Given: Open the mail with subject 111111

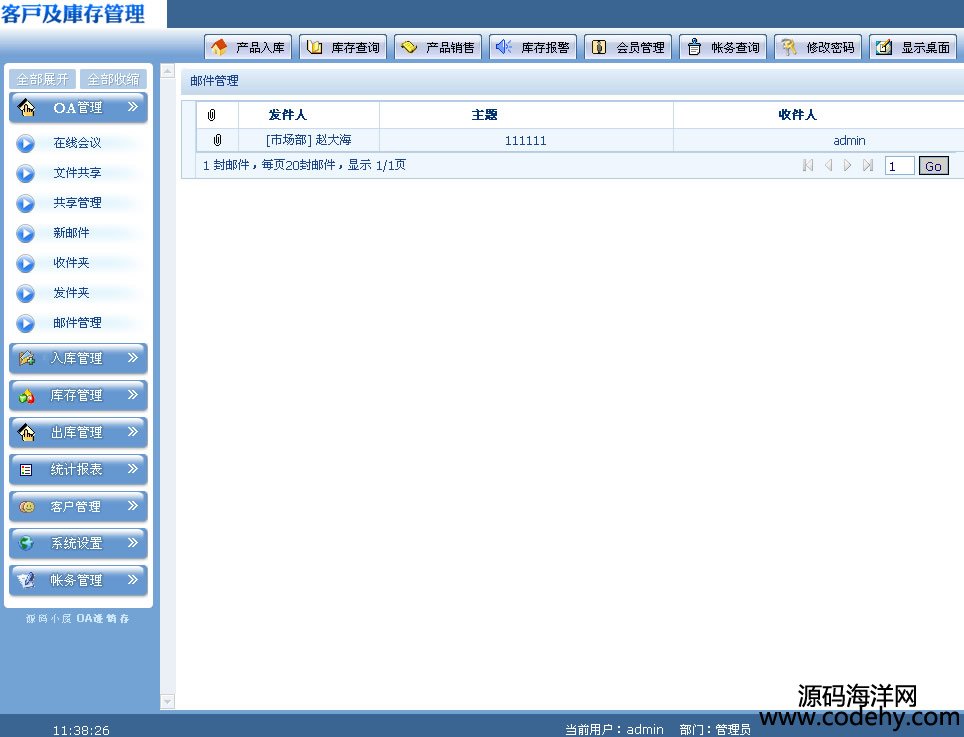Looking at the screenshot, I should pos(525,141).
